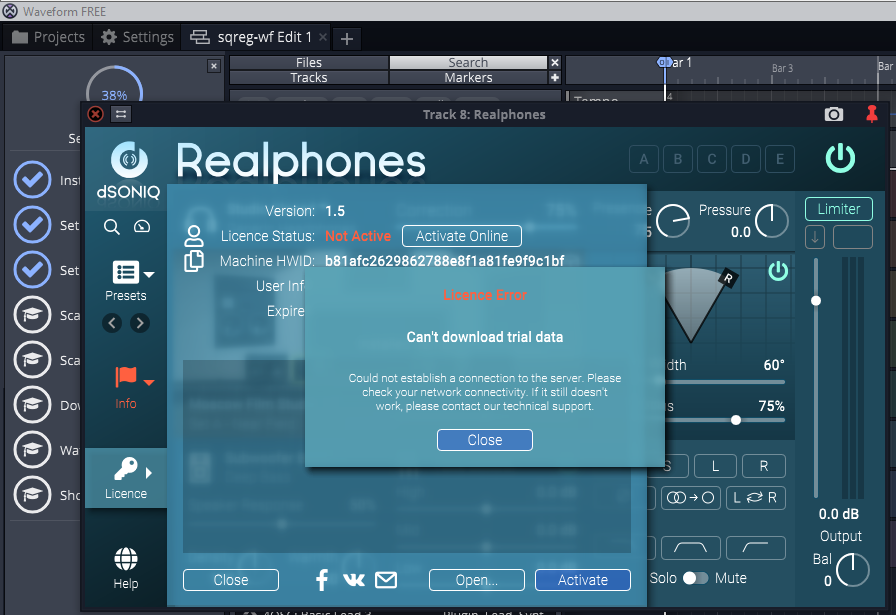896x615 pixels.
Task: Open the Presets list icon
Action: [126, 272]
